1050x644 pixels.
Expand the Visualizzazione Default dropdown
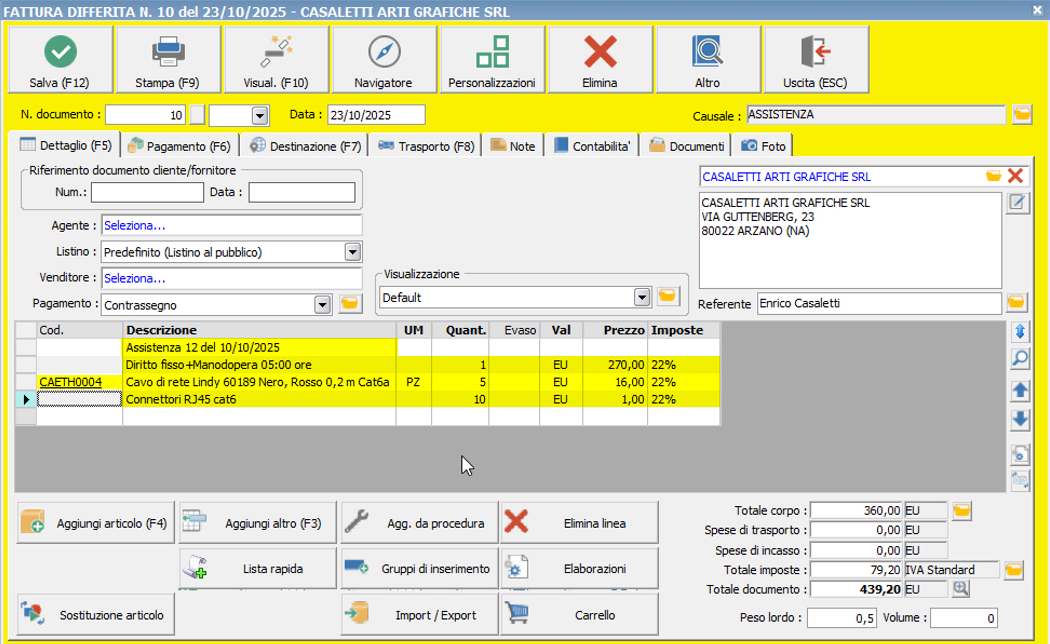(643, 297)
